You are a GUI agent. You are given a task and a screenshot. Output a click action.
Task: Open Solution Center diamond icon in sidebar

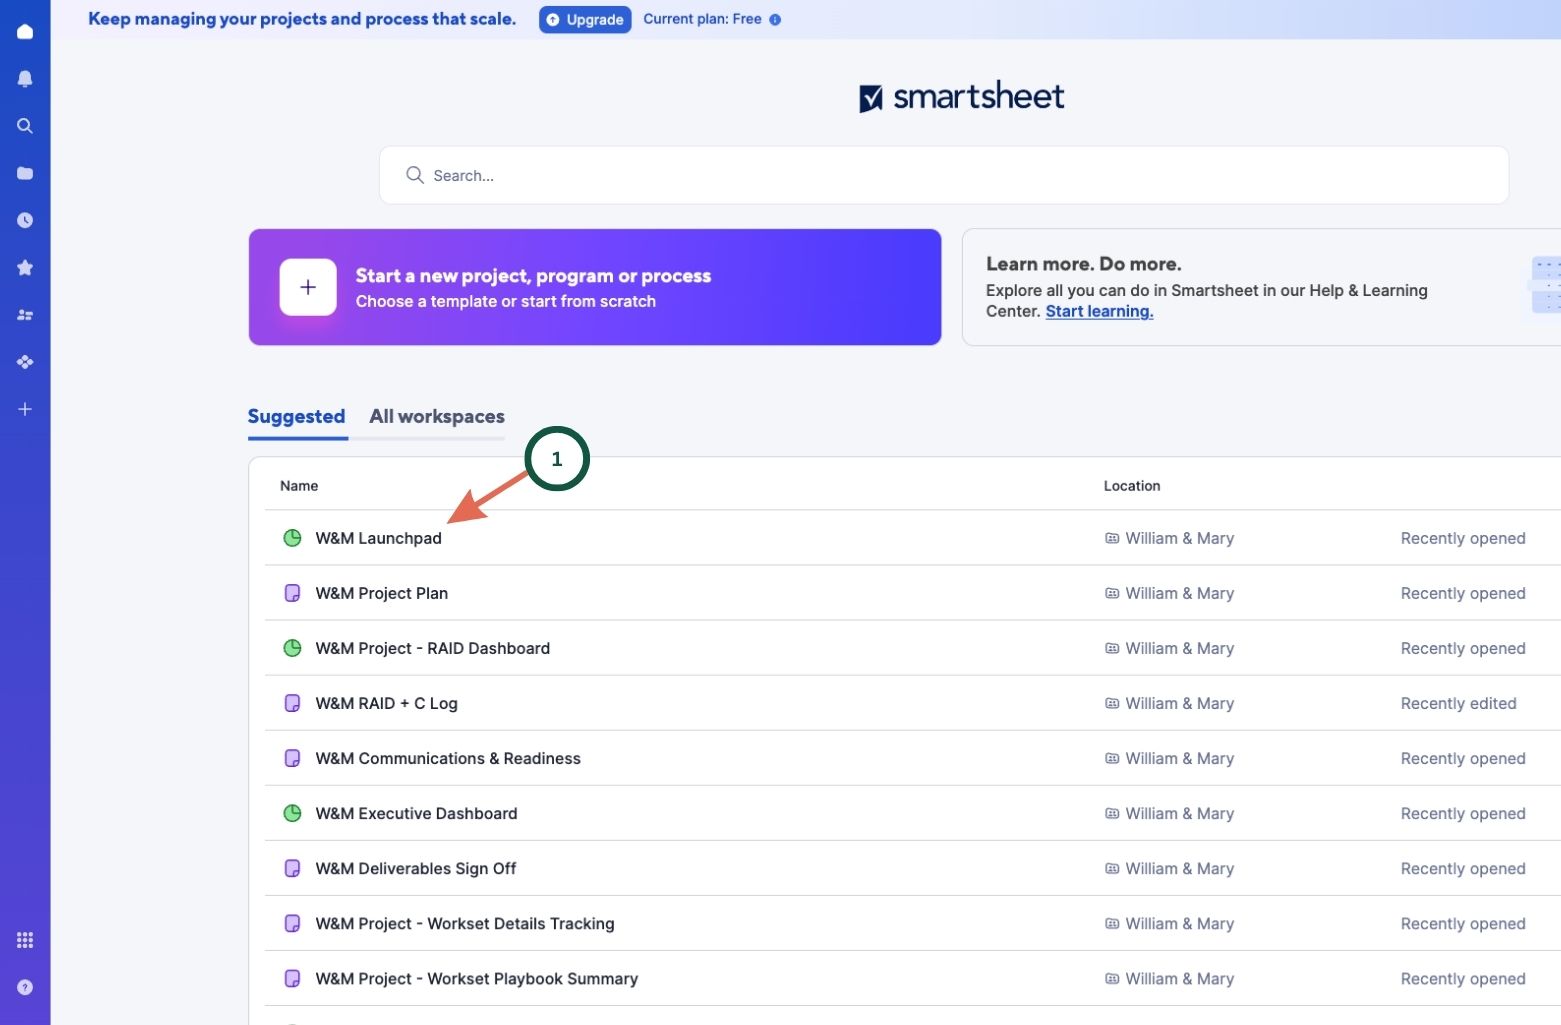(x=25, y=362)
